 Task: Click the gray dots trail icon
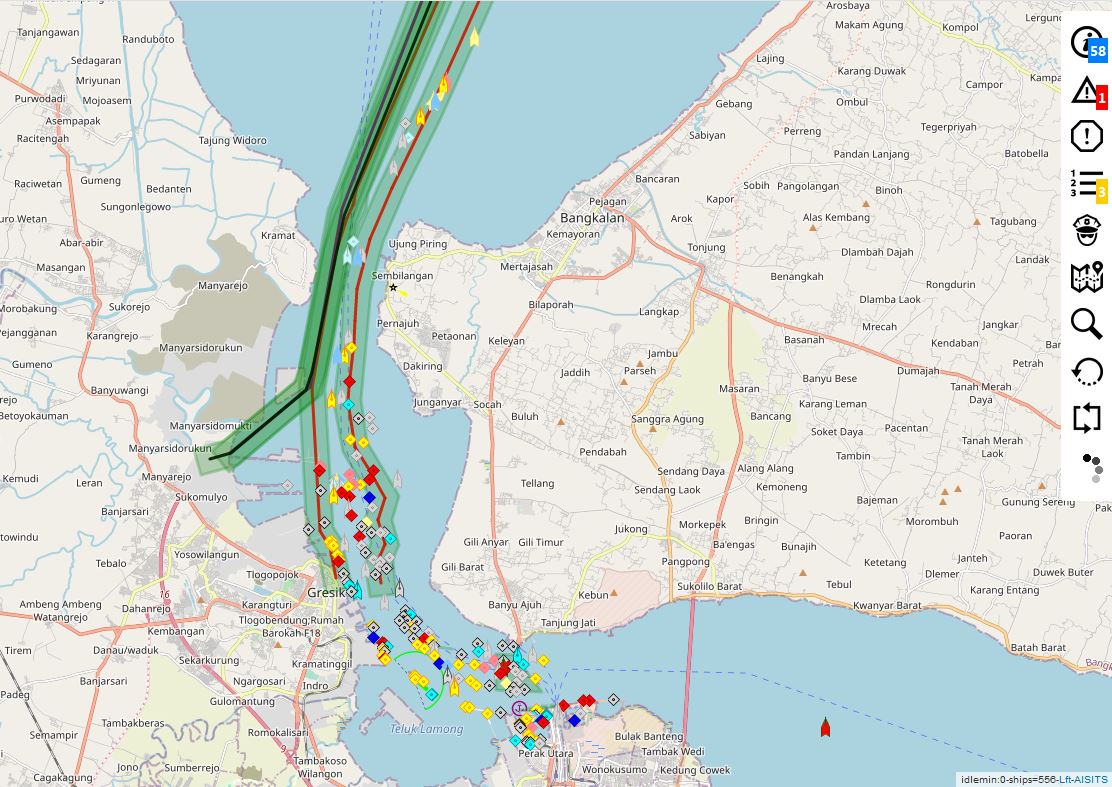tap(1091, 466)
